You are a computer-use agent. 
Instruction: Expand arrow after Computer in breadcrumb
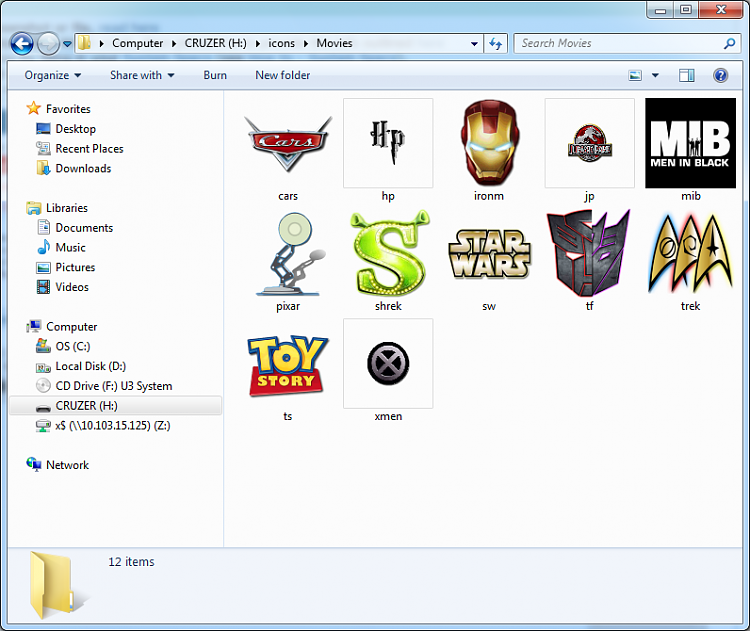[x=174, y=44]
